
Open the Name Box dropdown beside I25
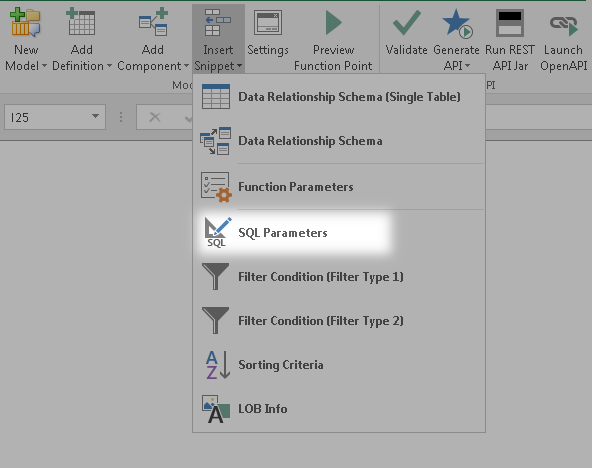[95, 117]
